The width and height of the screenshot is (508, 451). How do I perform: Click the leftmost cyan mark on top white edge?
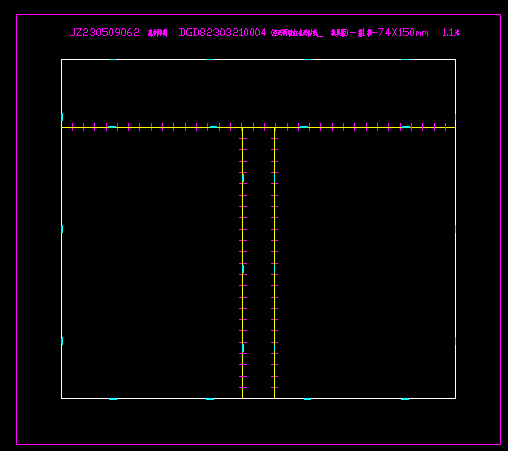(113, 60)
